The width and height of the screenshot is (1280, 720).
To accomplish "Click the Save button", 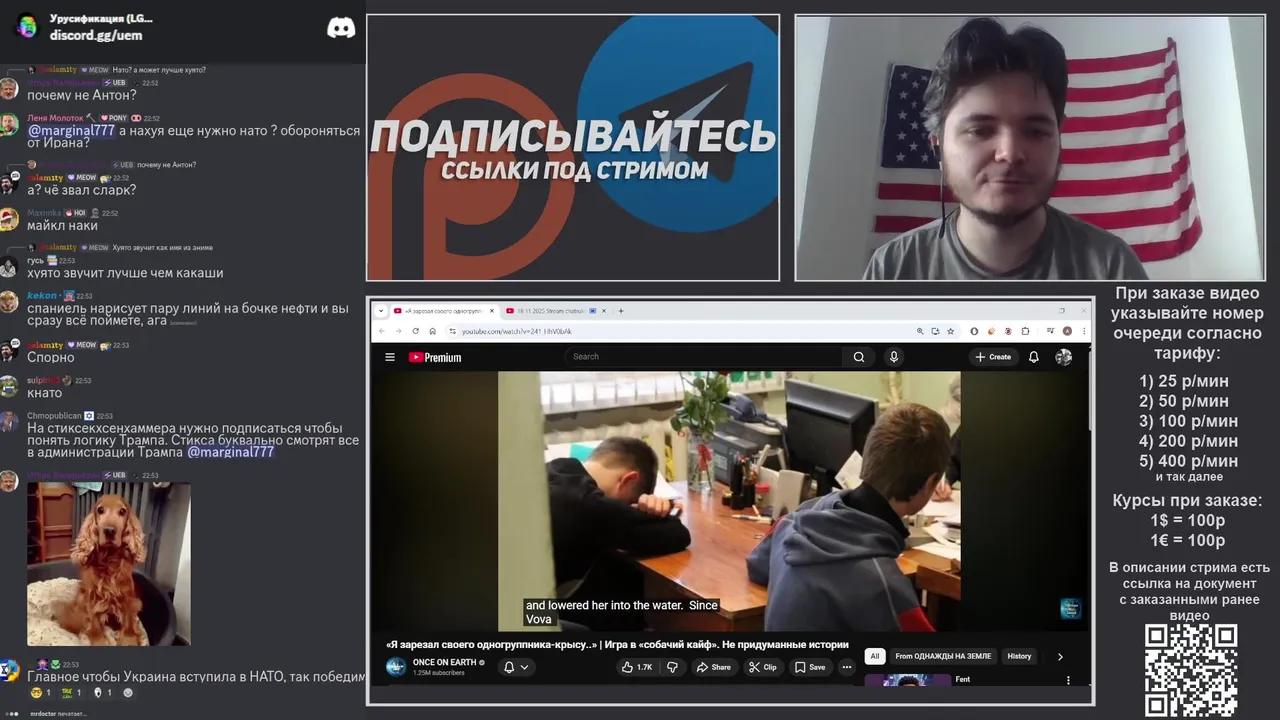I will pyautogui.click(x=810, y=667).
